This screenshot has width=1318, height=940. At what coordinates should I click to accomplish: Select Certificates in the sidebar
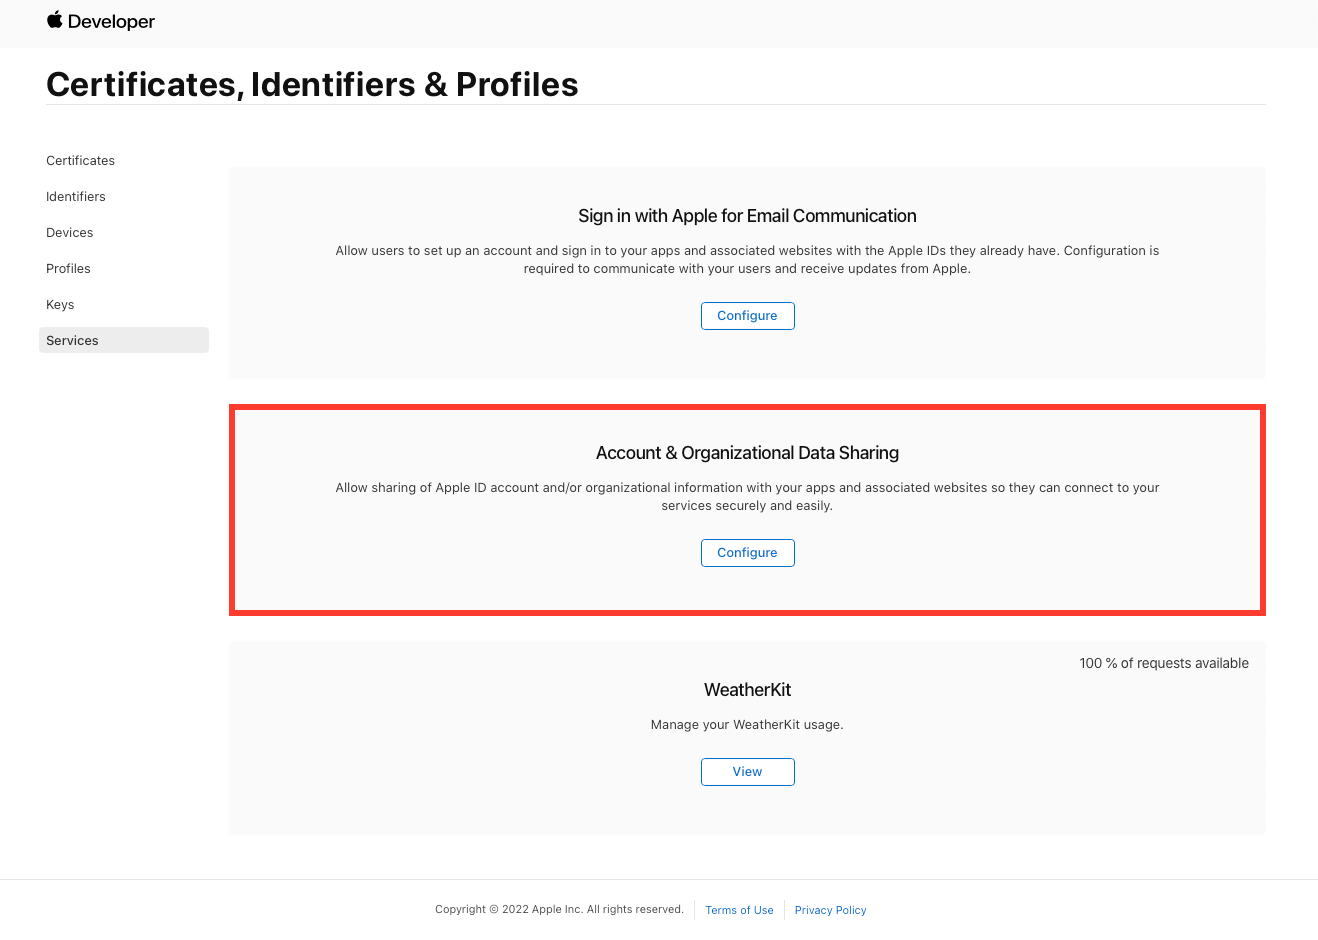click(x=80, y=160)
